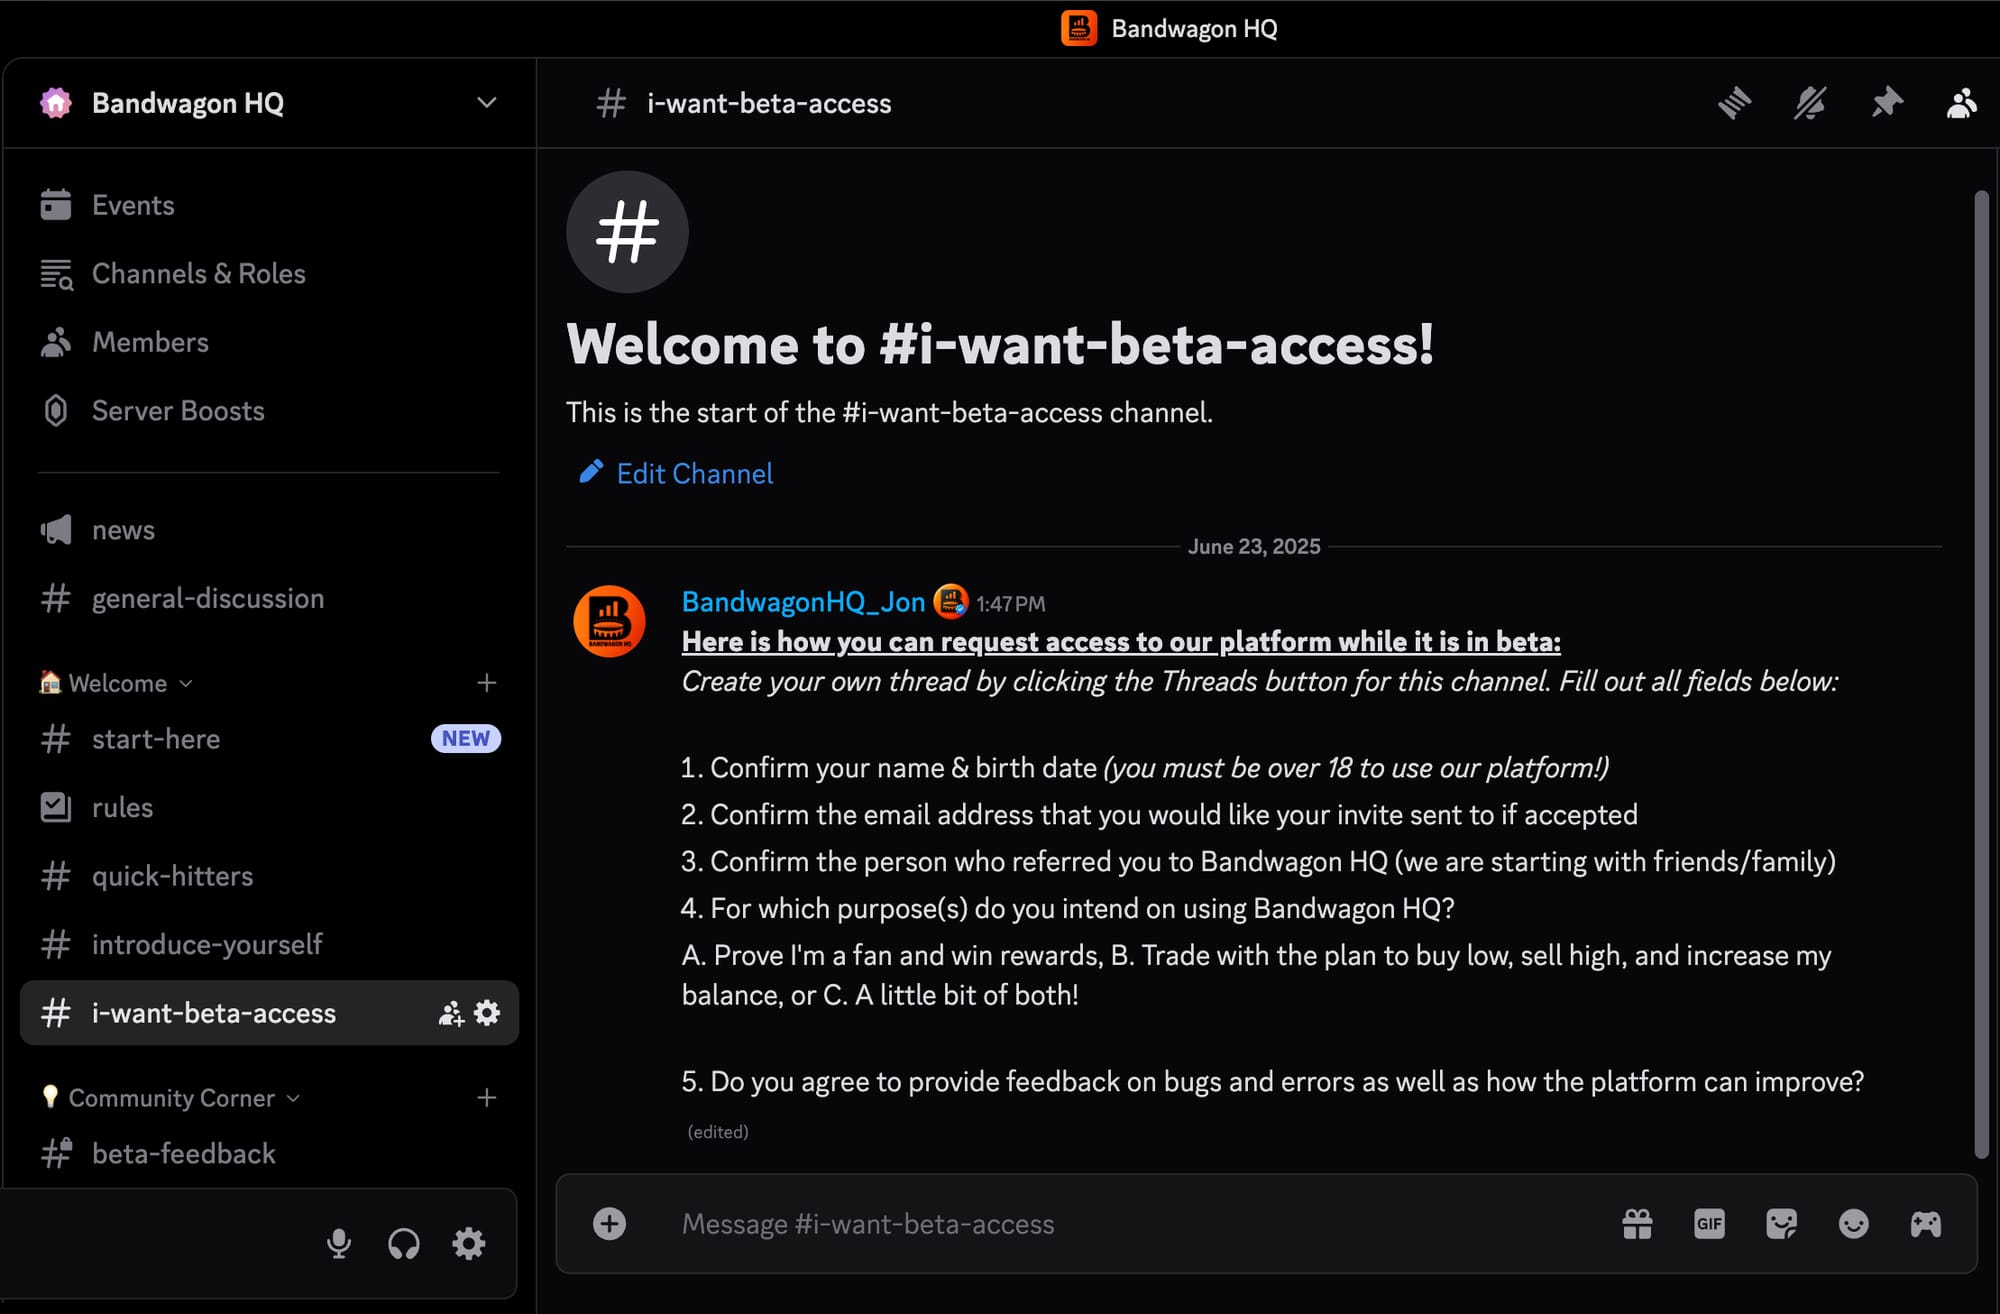The height and width of the screenshot is (1314, 2000).
Task: Click the role badge next to BandwagonHQ_Jon
Action: point(951,601)
